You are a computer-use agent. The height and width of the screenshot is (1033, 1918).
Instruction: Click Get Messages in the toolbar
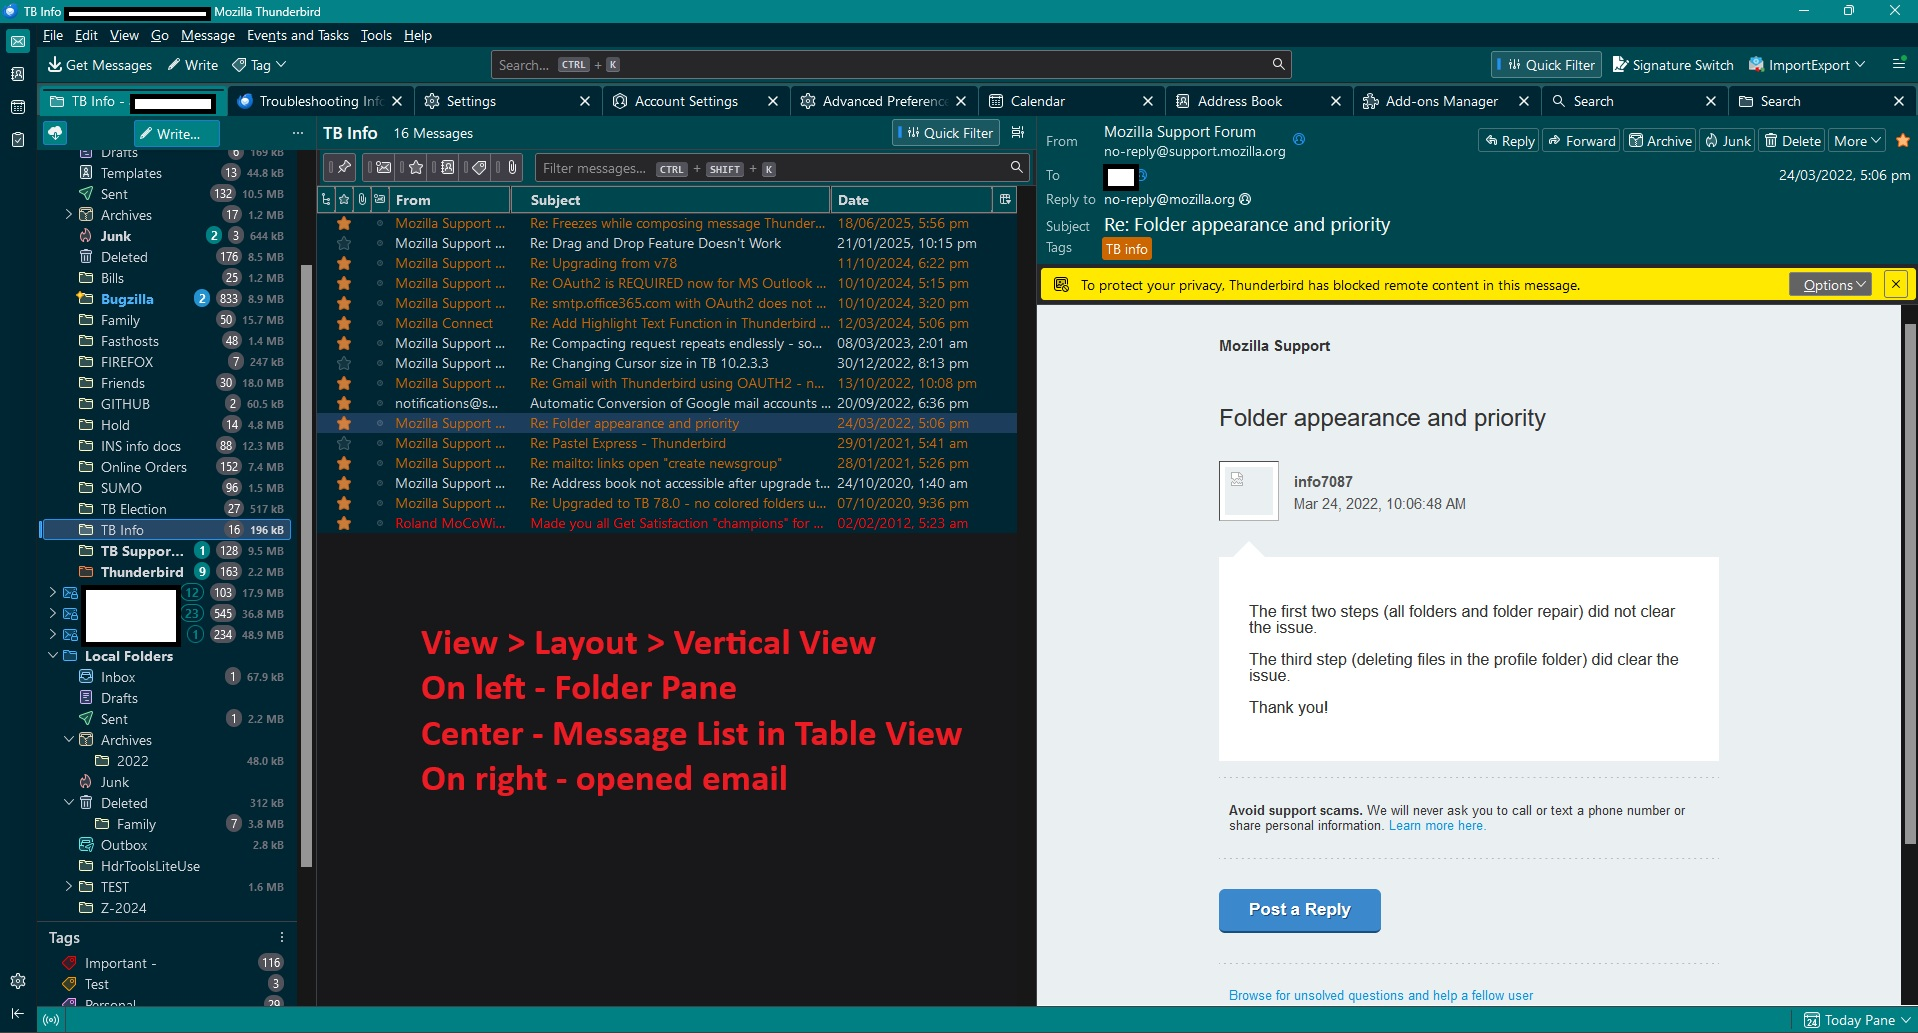(x=100, y=65)
